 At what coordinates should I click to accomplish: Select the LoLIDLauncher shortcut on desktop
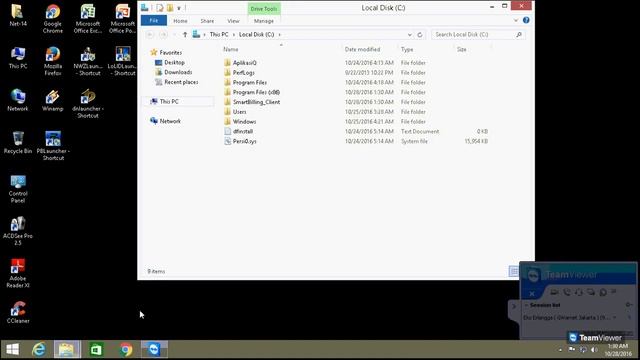point(122,61)
